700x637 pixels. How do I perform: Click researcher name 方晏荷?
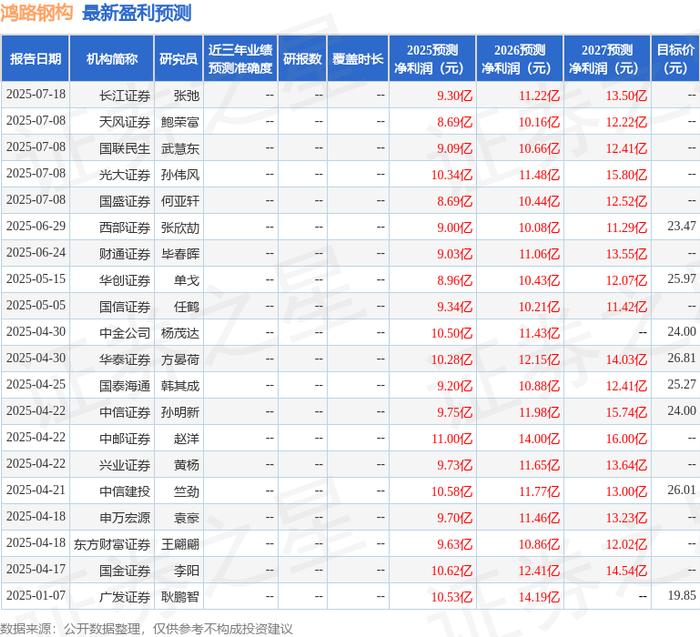[x=180, y=359]
